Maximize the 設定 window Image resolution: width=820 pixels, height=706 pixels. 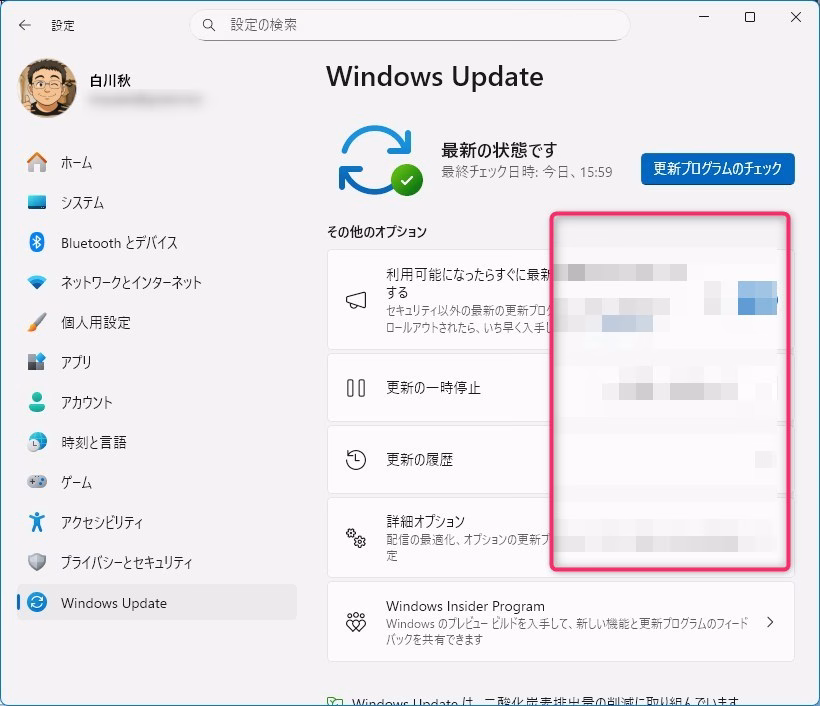click(x=749, y=17)
